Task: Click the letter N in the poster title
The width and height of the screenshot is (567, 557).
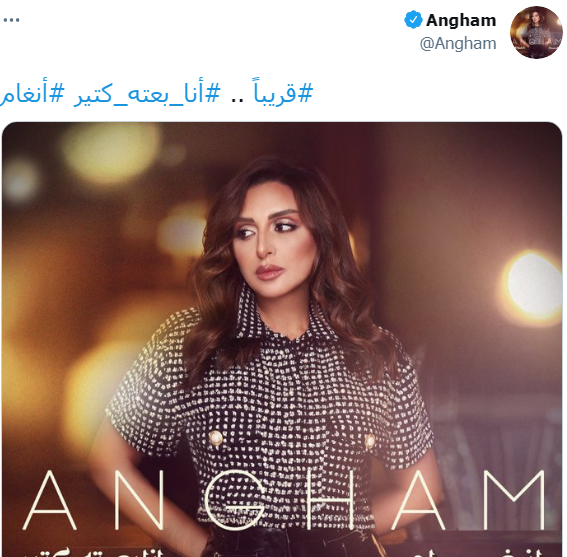Action: [140, 499]
